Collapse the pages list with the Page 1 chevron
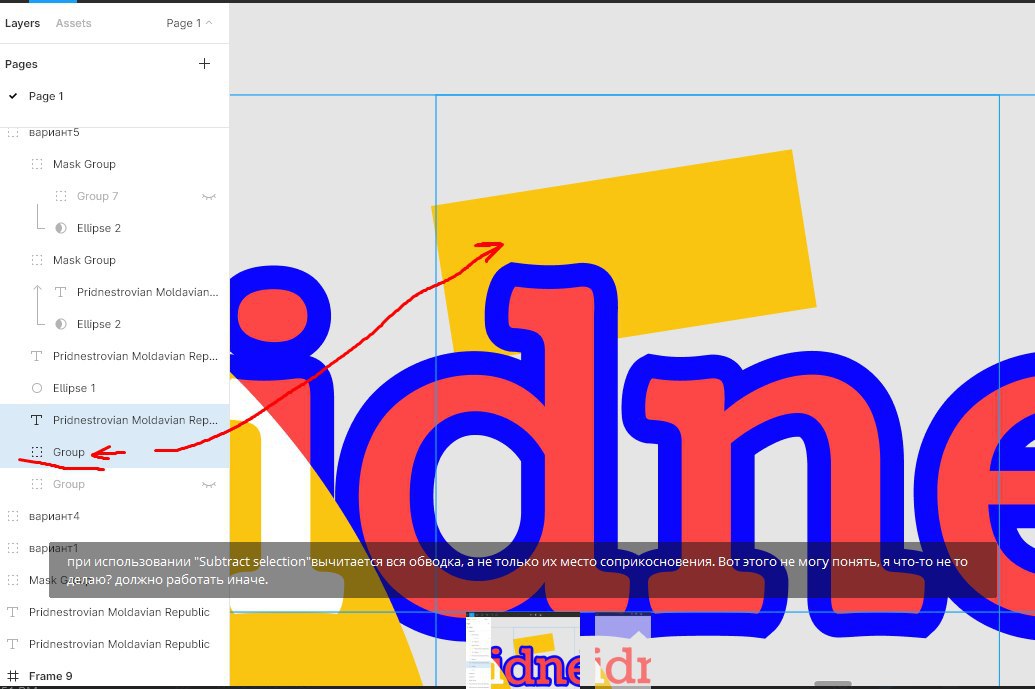This screenshot has width=1035, height=689. [x=209, y=22]
